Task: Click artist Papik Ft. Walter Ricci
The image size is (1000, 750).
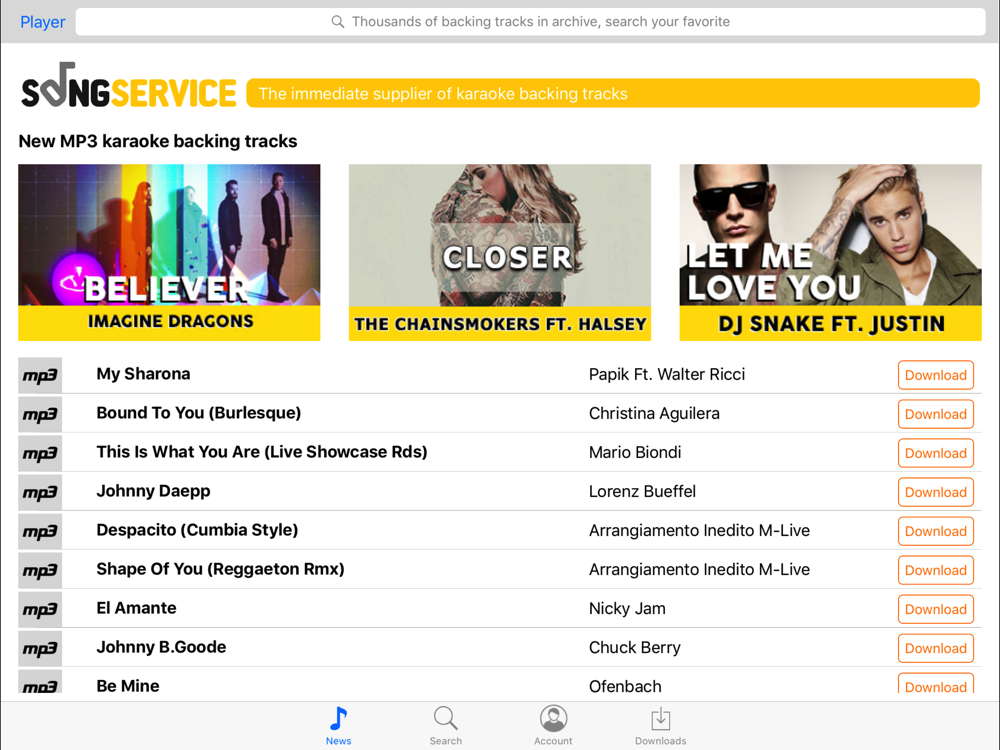Action: pos(666,374)
